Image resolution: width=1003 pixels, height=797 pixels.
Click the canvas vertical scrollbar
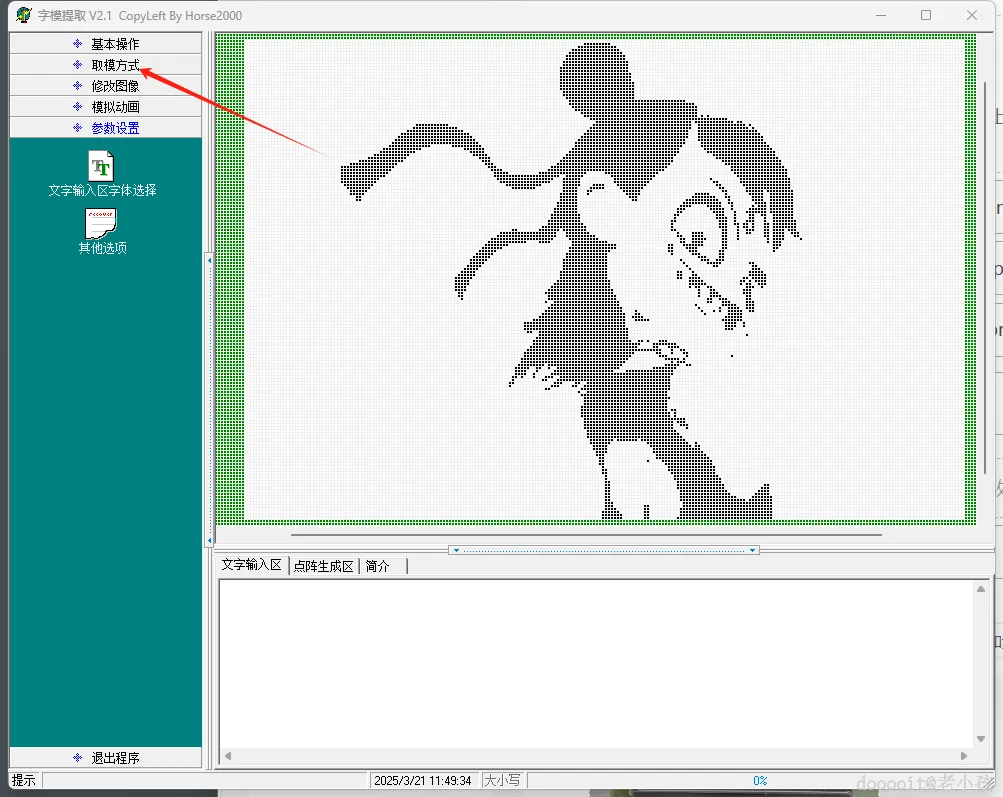[x=985, y=278]
